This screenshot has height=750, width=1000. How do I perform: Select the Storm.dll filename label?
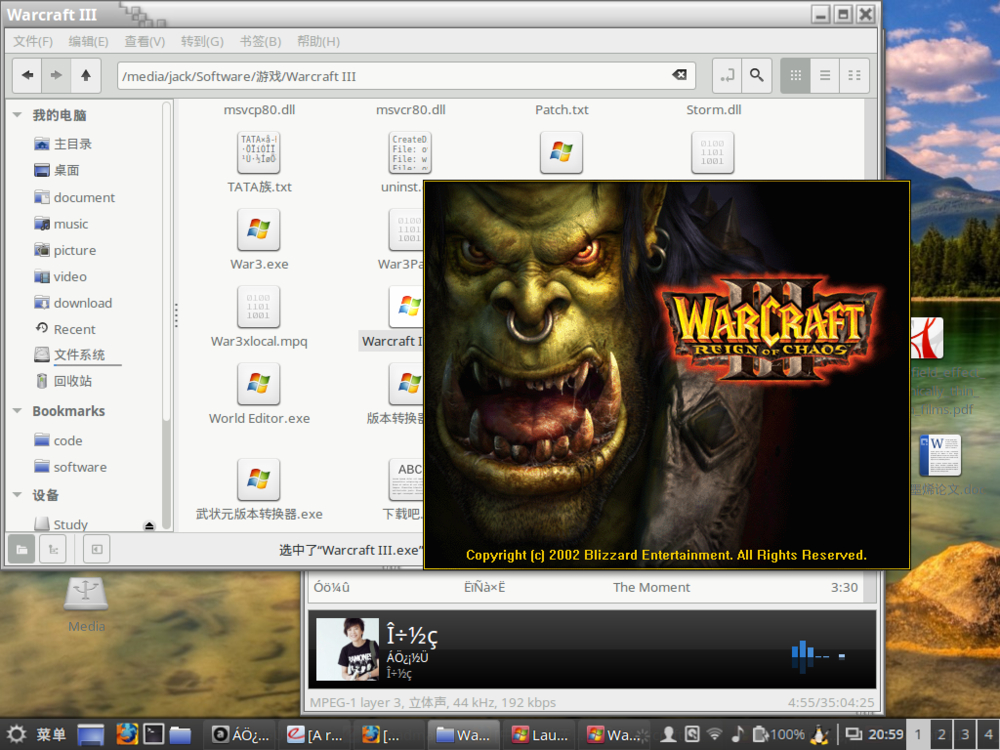[x=713, y=110]
